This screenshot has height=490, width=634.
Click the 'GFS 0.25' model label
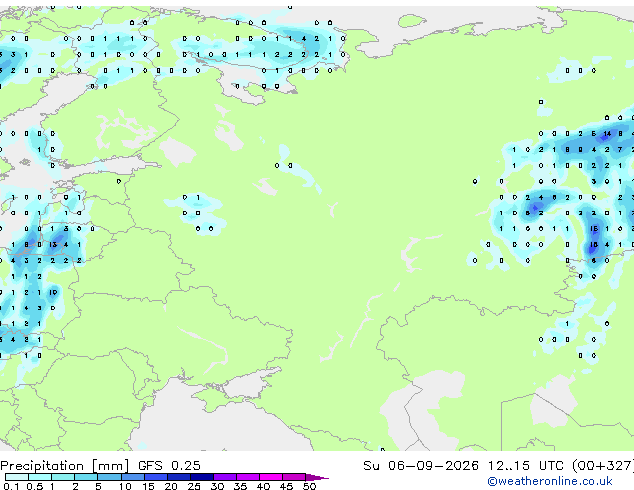169,466
